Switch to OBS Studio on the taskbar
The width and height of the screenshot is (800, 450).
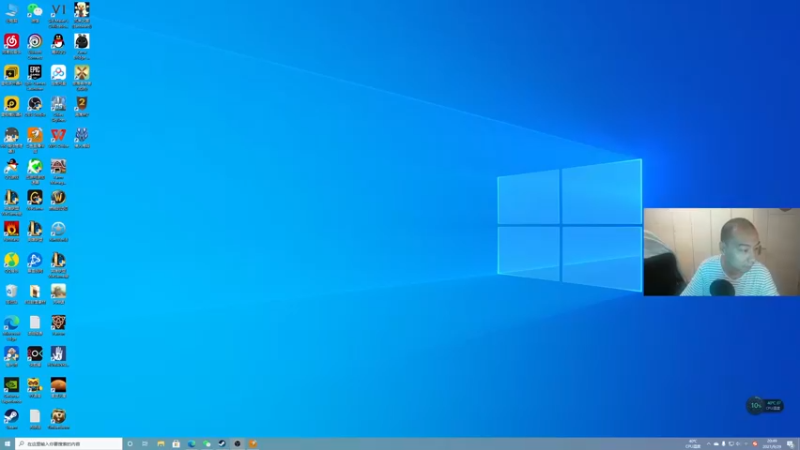[x=237, y=444]
